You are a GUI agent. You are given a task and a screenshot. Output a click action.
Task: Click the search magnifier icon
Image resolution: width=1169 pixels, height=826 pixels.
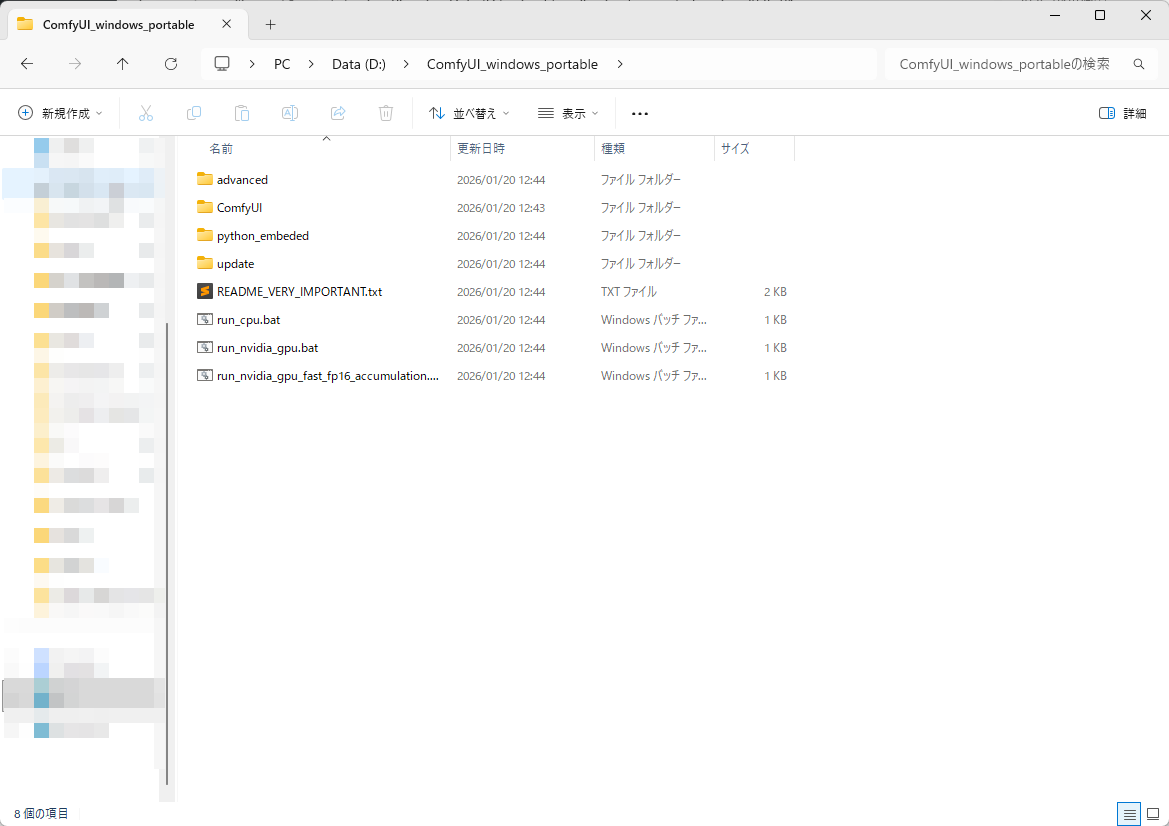pos(1138,64)
